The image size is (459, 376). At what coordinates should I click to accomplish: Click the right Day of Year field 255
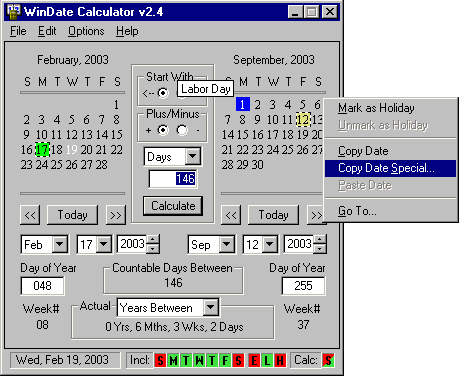303,286
